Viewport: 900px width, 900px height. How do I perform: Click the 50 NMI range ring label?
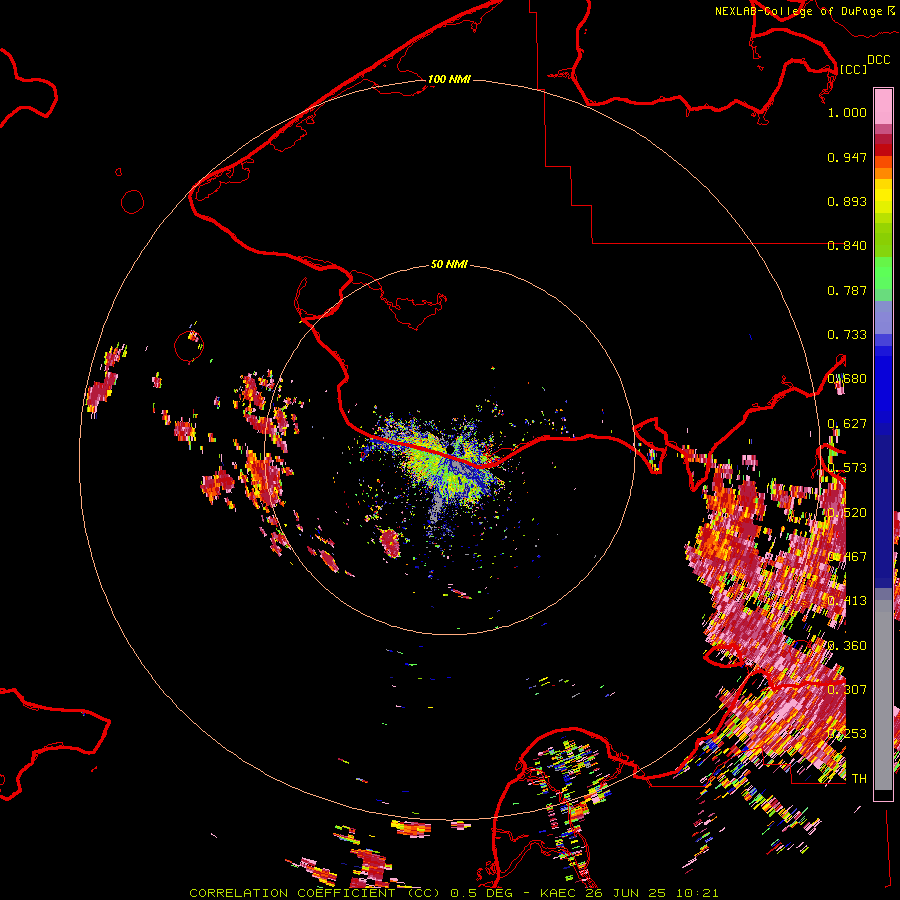click(449, 264)
